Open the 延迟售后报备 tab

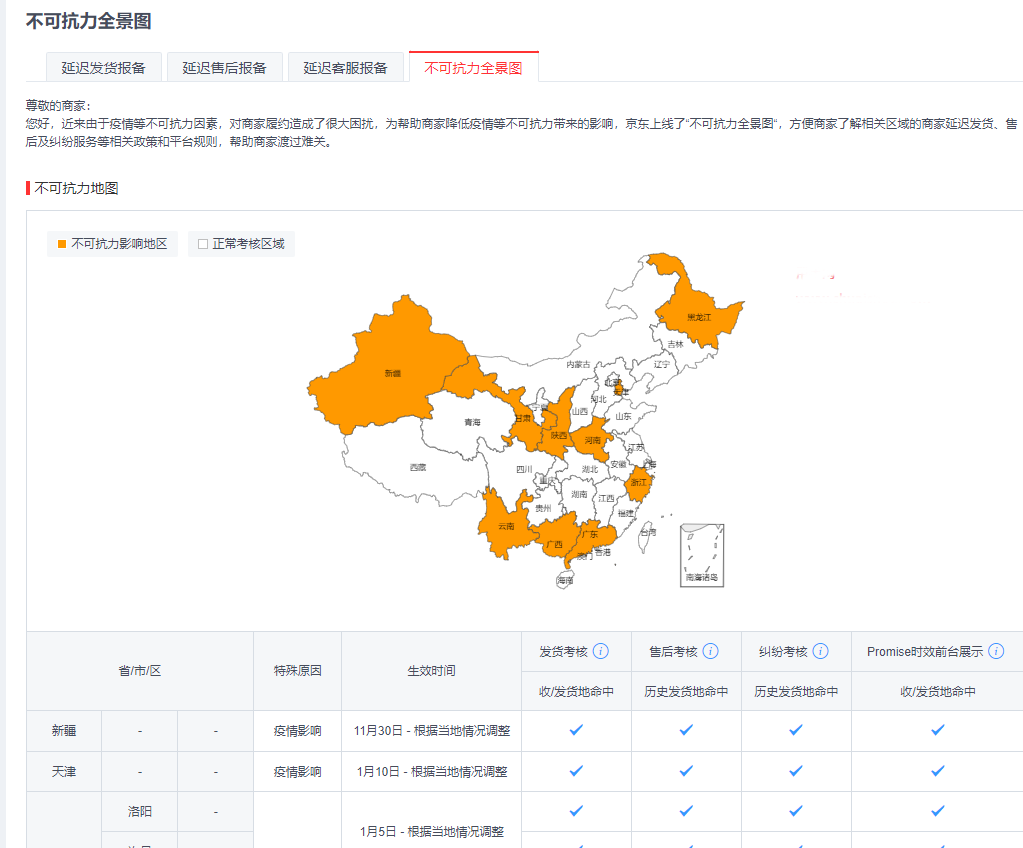(224, 68)
